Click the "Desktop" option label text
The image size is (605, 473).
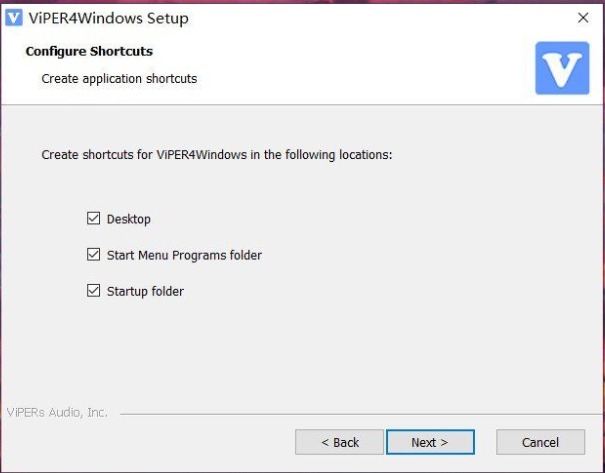(128, 219)
